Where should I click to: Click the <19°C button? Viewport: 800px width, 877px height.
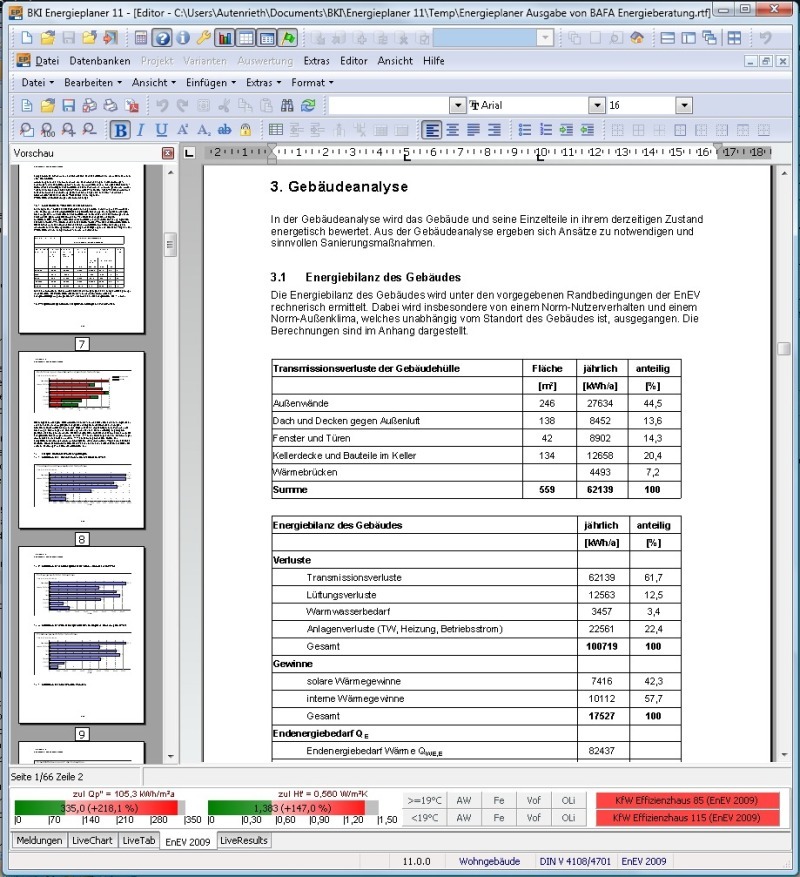coord(424,818)
